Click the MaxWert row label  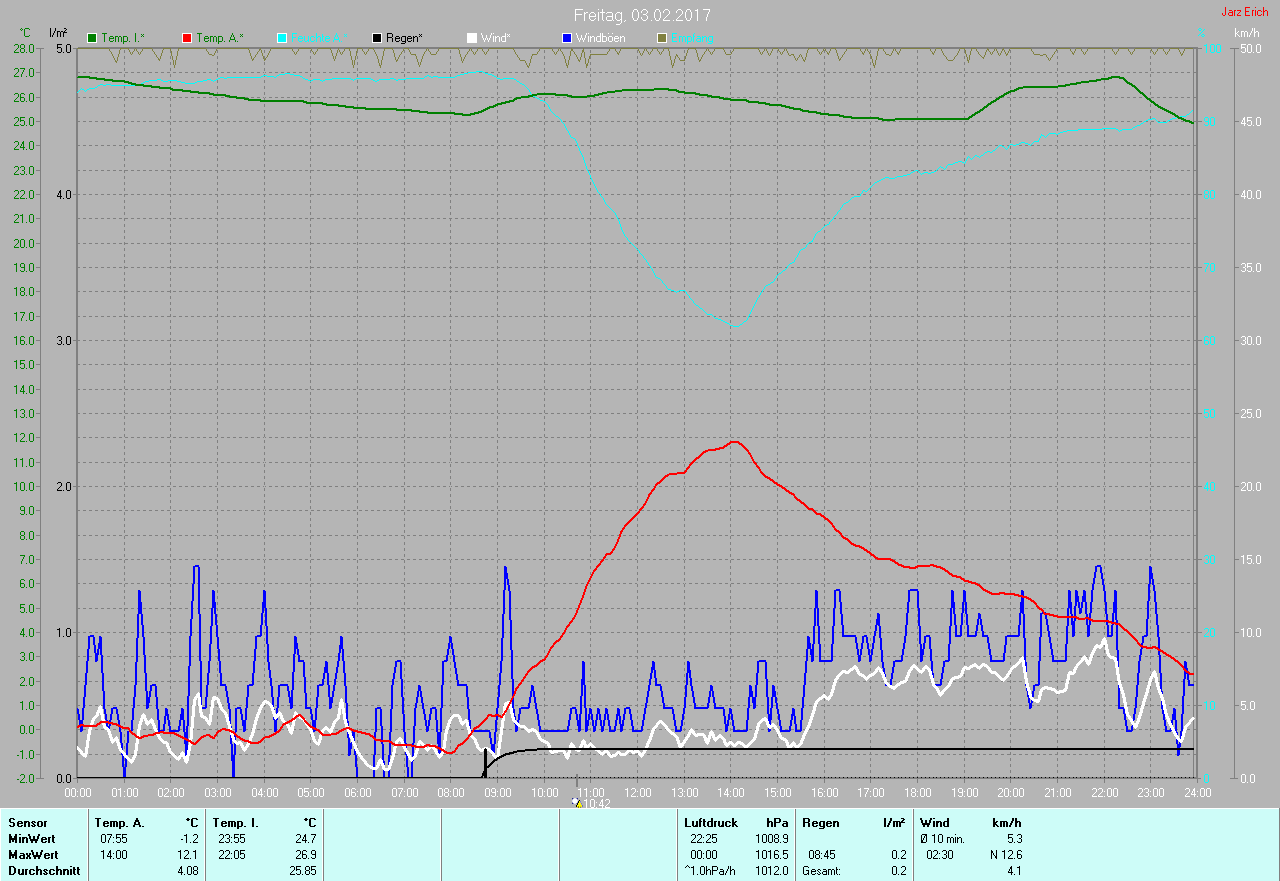point(32,855)
